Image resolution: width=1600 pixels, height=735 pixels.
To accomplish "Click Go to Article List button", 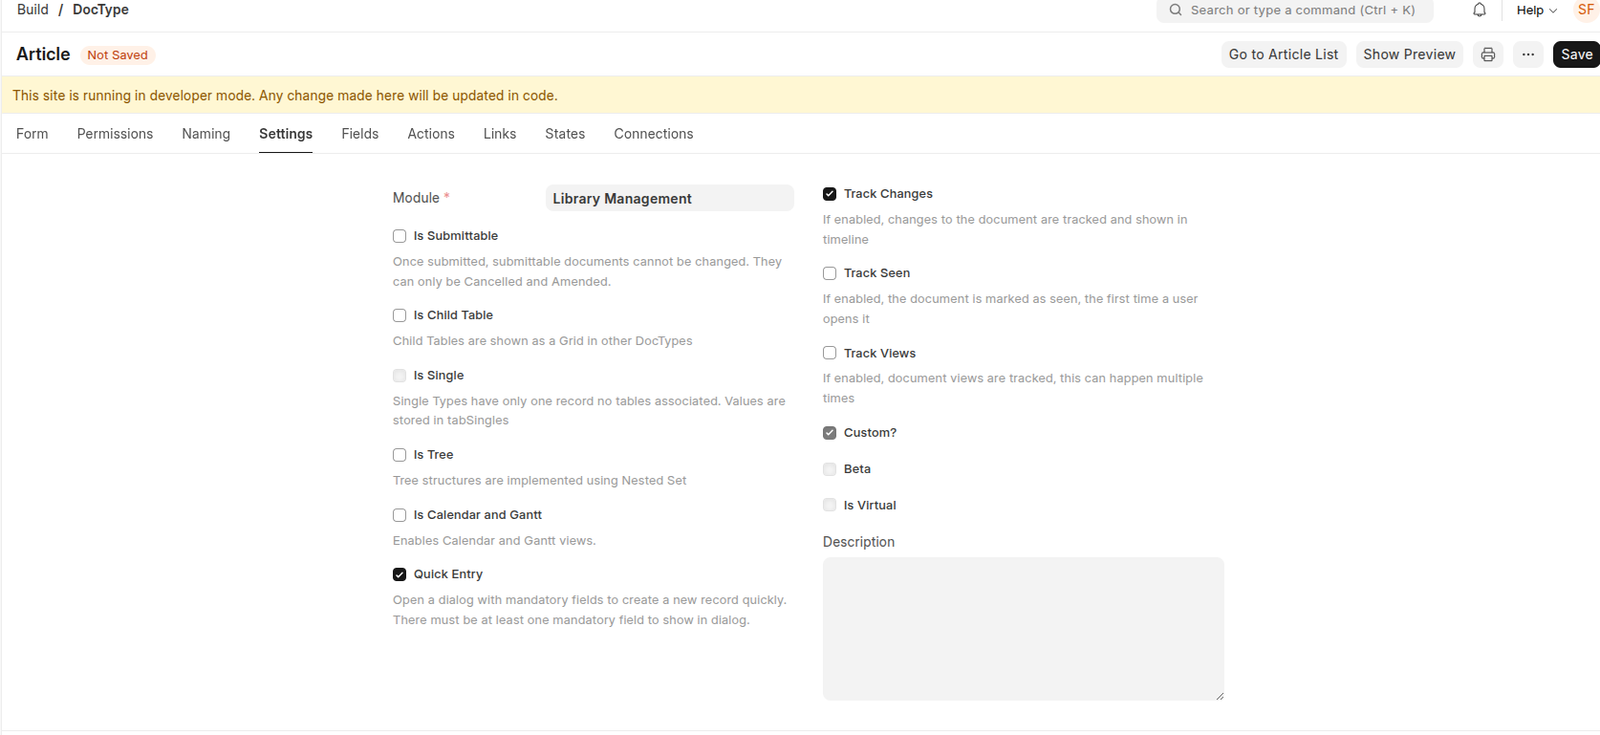I will pos(1283,55).
